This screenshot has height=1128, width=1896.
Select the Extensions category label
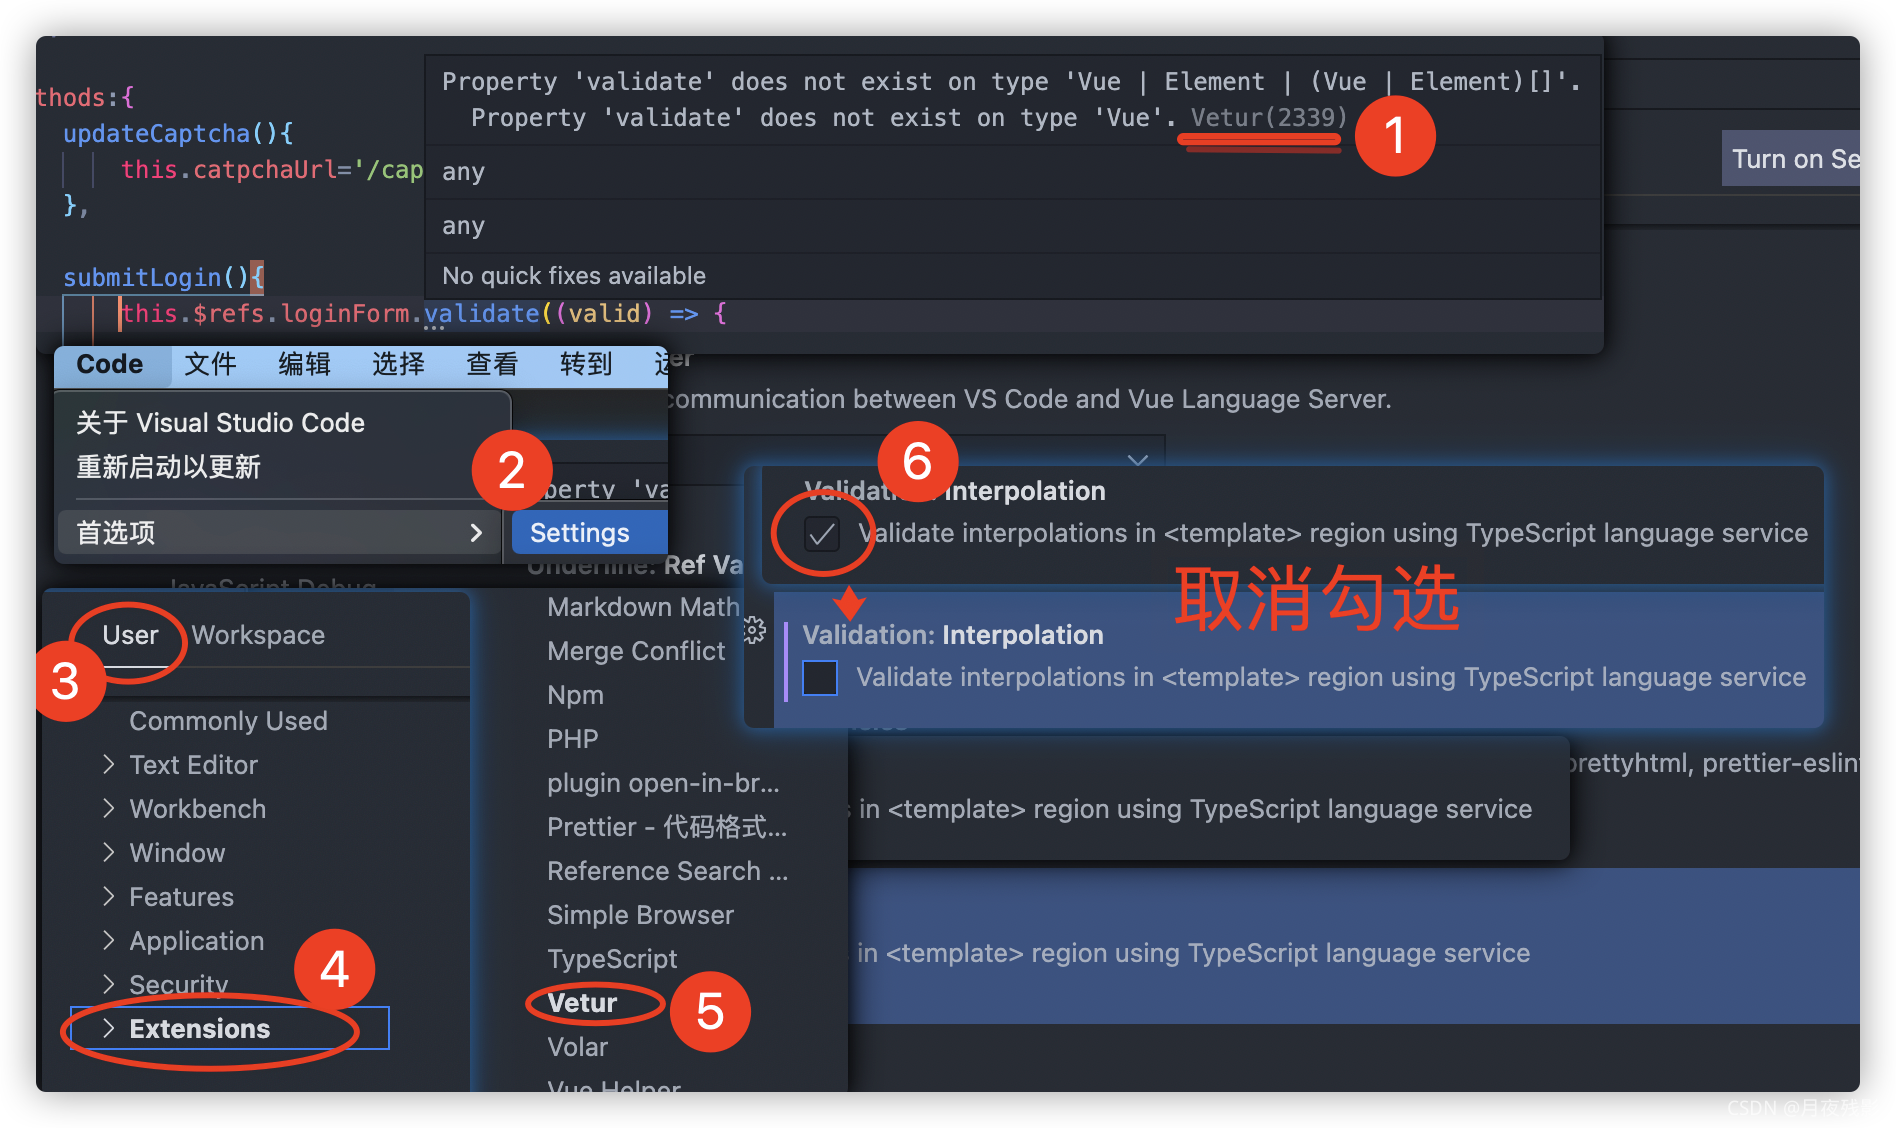click(200, 1029)
